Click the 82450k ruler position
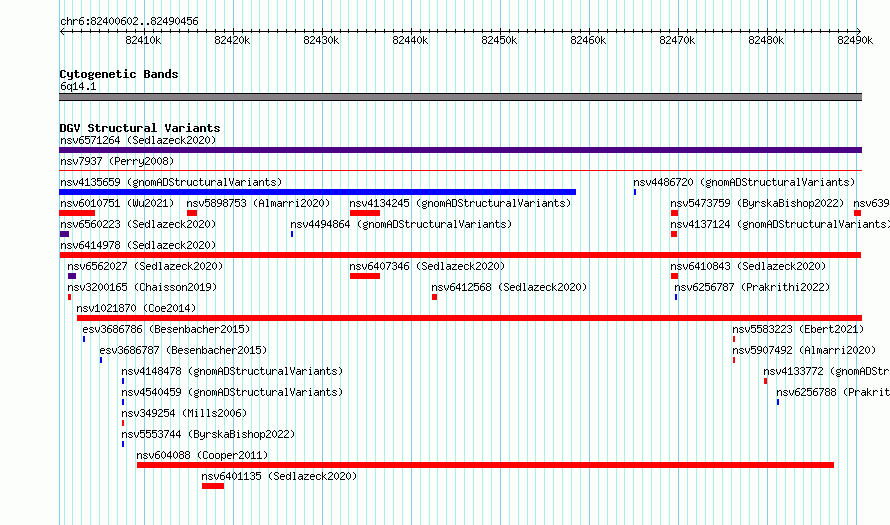Image resolution: width=890 pixels, height=525 pixels. click(499, 40)
